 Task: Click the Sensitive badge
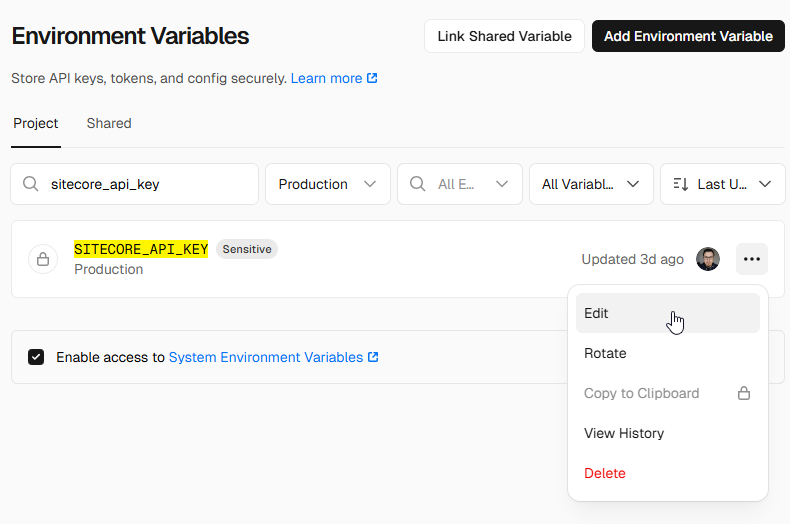pyautogui.click(x=247, y=249)
